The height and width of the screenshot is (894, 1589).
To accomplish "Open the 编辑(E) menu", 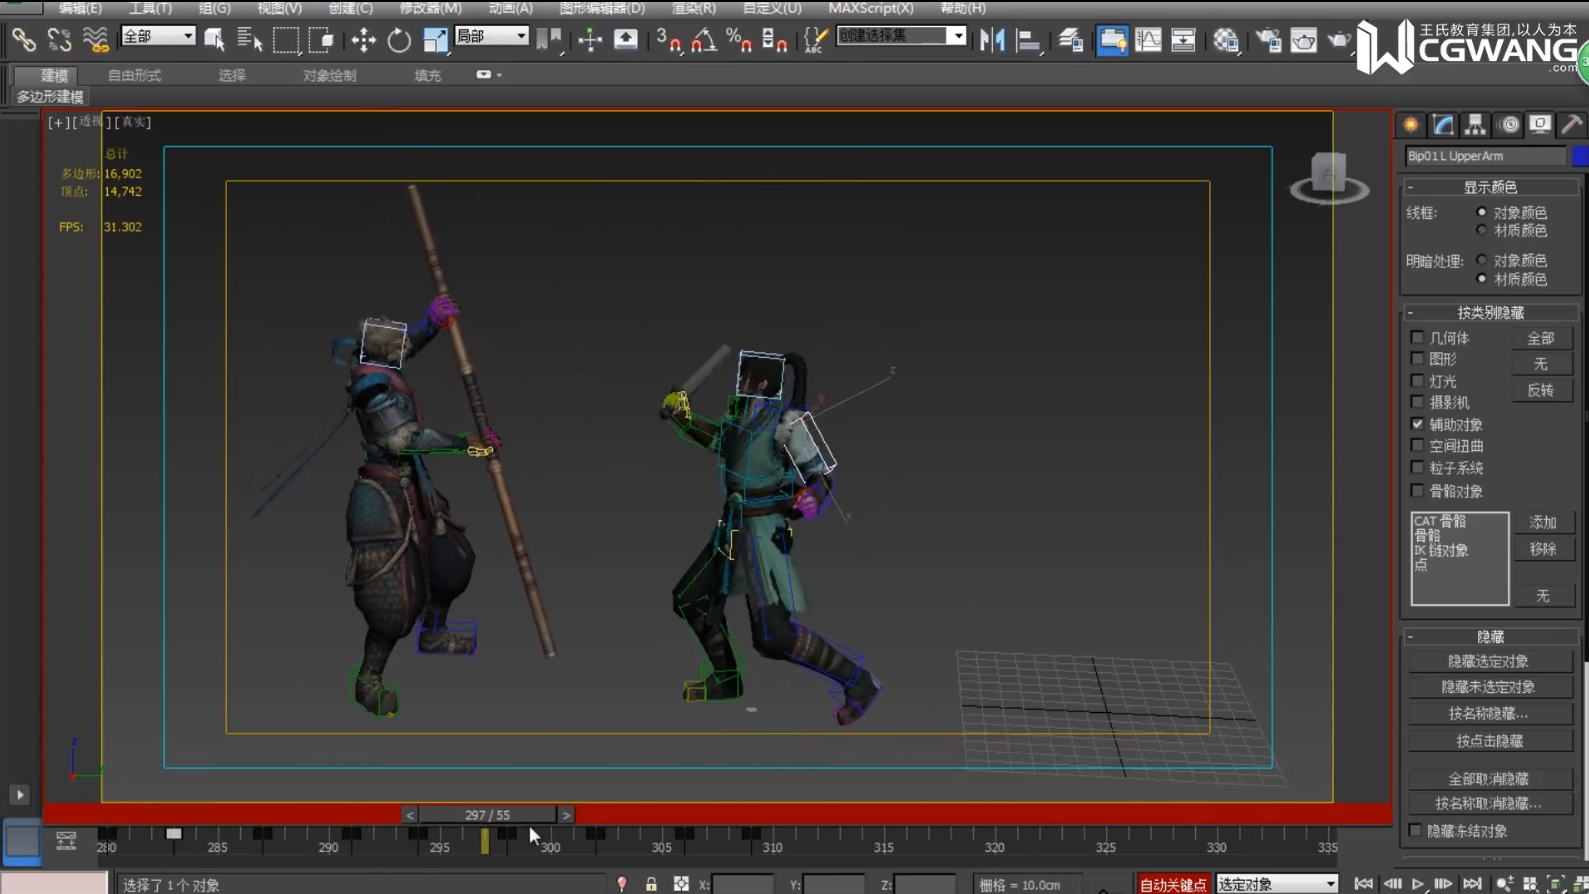I will click(80, 8).
